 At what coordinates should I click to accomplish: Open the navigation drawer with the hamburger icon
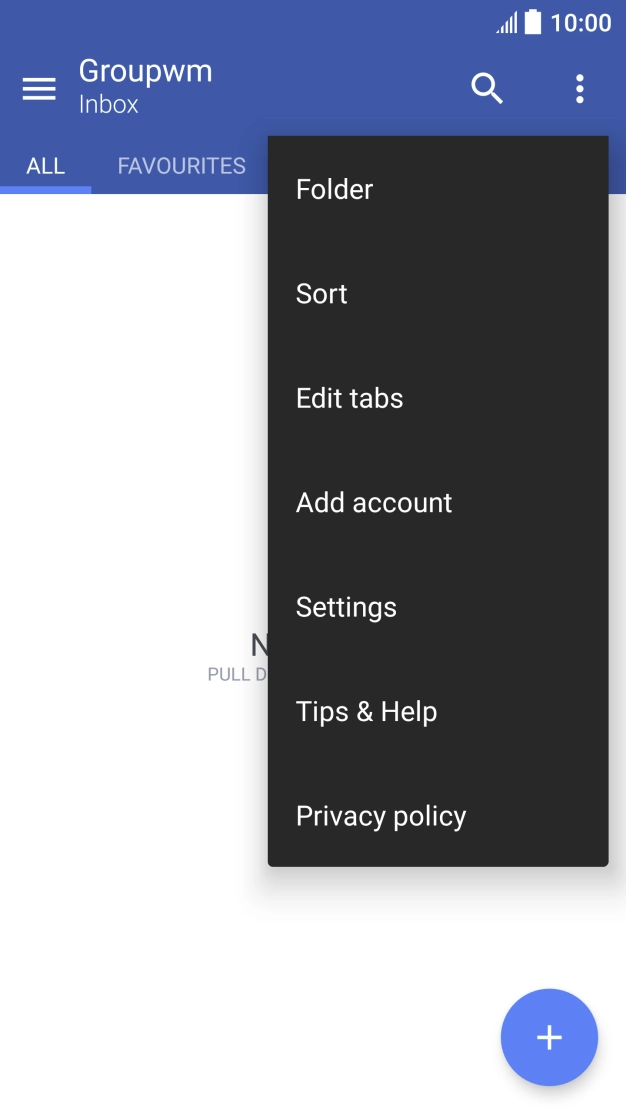tap(39, 88)
